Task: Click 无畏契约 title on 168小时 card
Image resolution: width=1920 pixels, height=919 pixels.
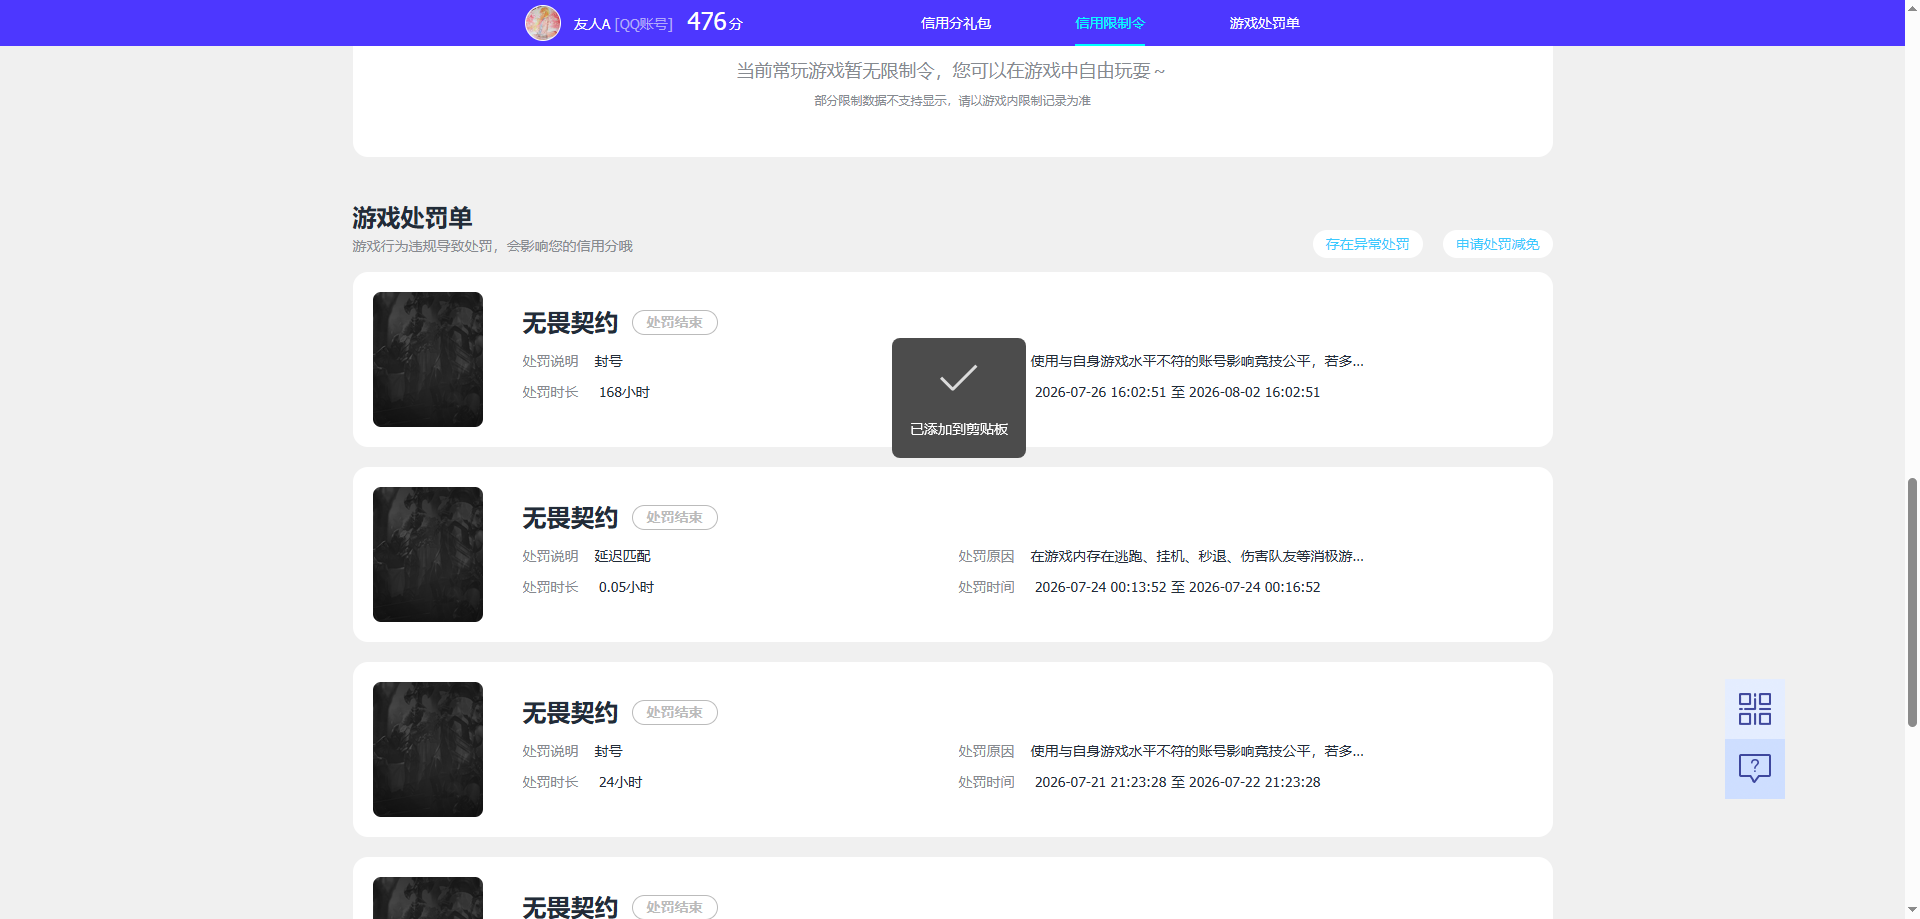Action: [x=570, y=323]
